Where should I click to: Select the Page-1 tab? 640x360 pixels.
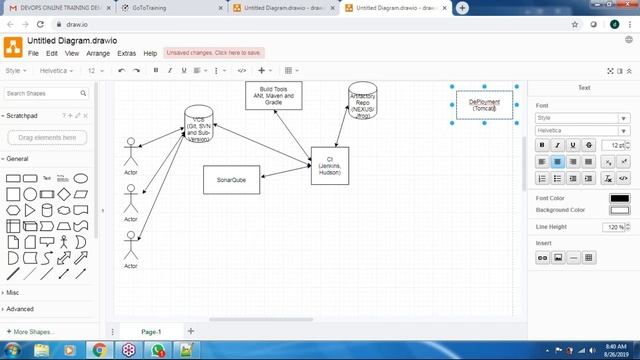pos(151,332)
